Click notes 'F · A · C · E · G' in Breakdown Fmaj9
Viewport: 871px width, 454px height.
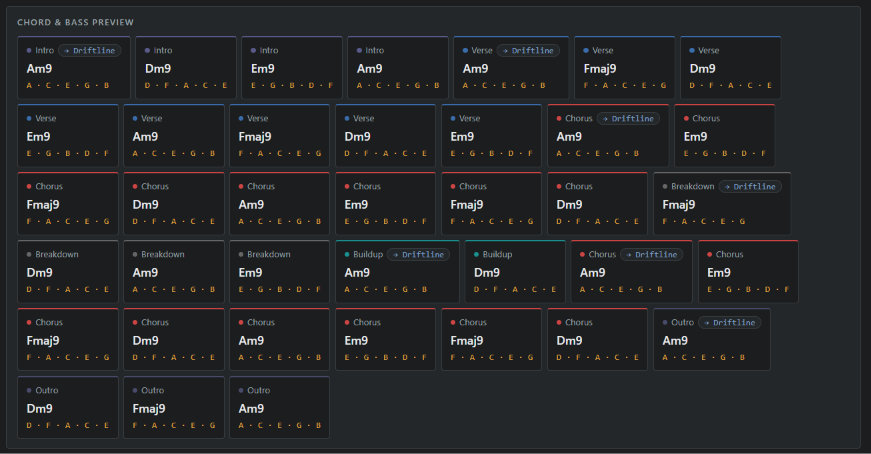click(x=704, y=222)
